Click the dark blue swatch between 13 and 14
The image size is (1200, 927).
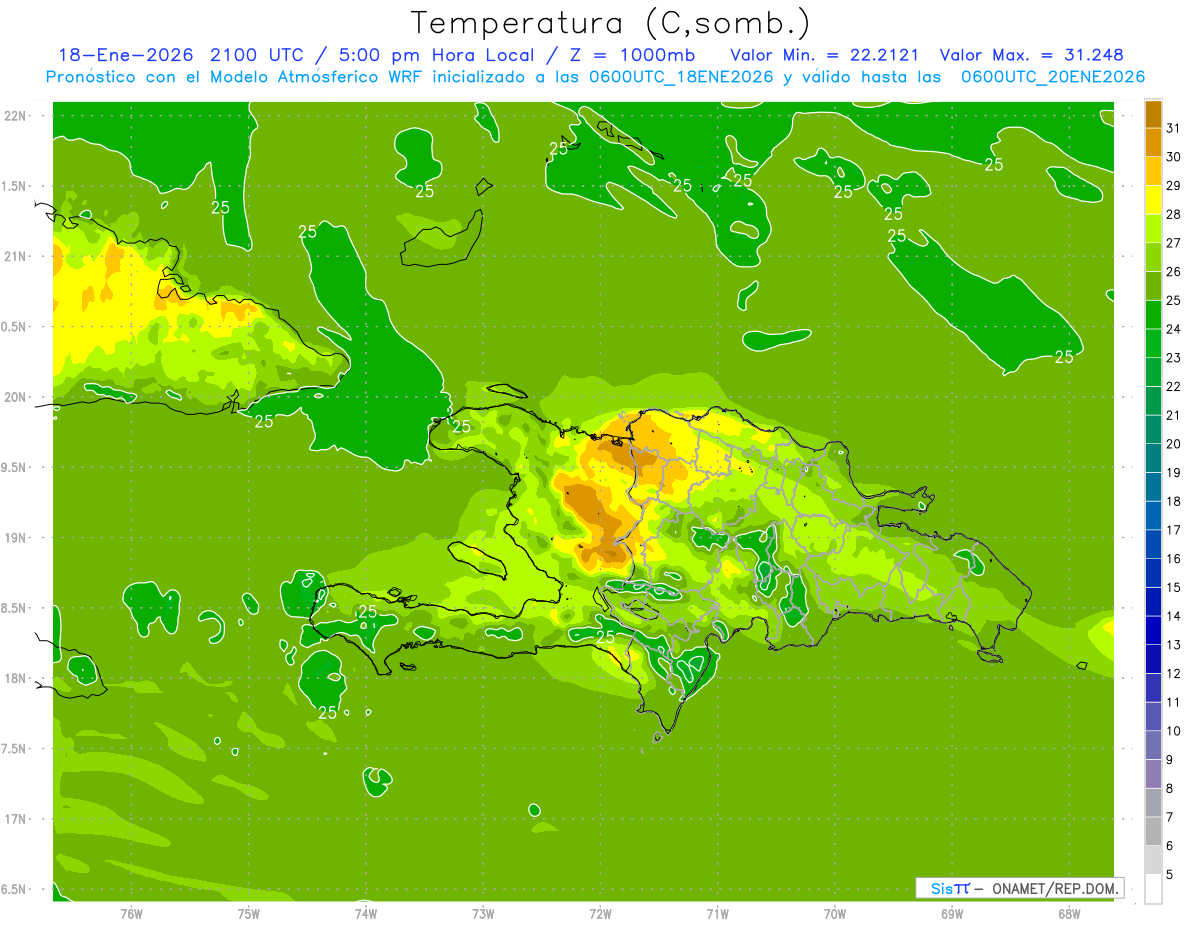point(1153,630)
